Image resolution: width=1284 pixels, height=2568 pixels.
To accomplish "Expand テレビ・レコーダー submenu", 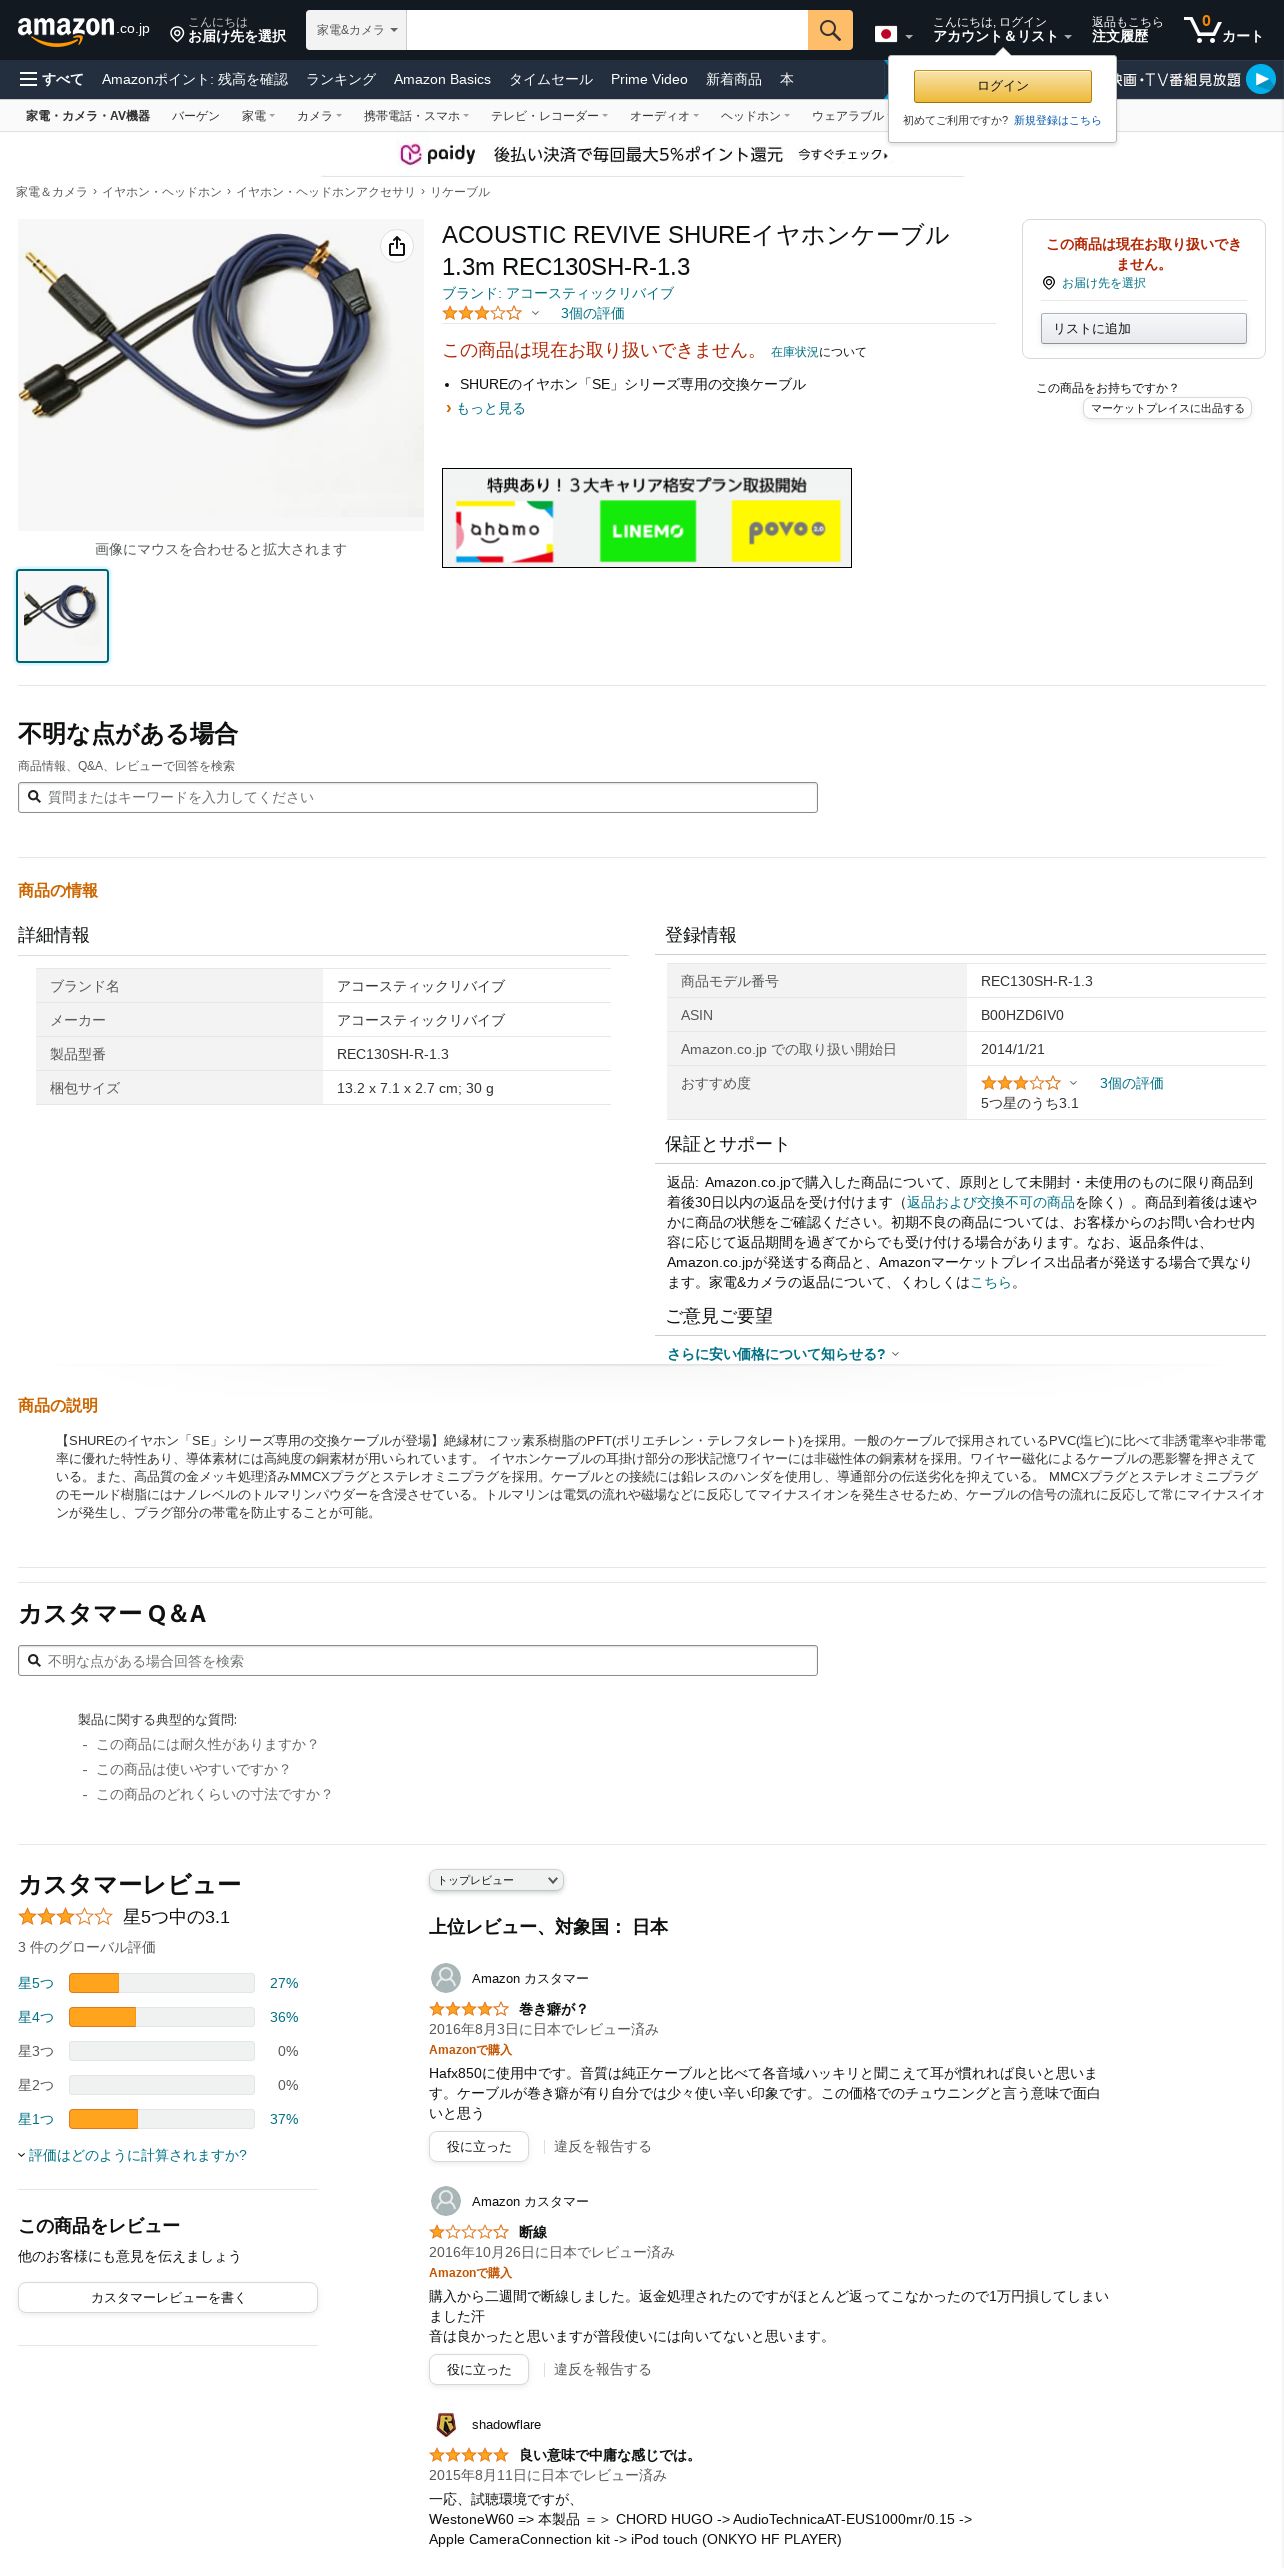I will click(549, 116).
